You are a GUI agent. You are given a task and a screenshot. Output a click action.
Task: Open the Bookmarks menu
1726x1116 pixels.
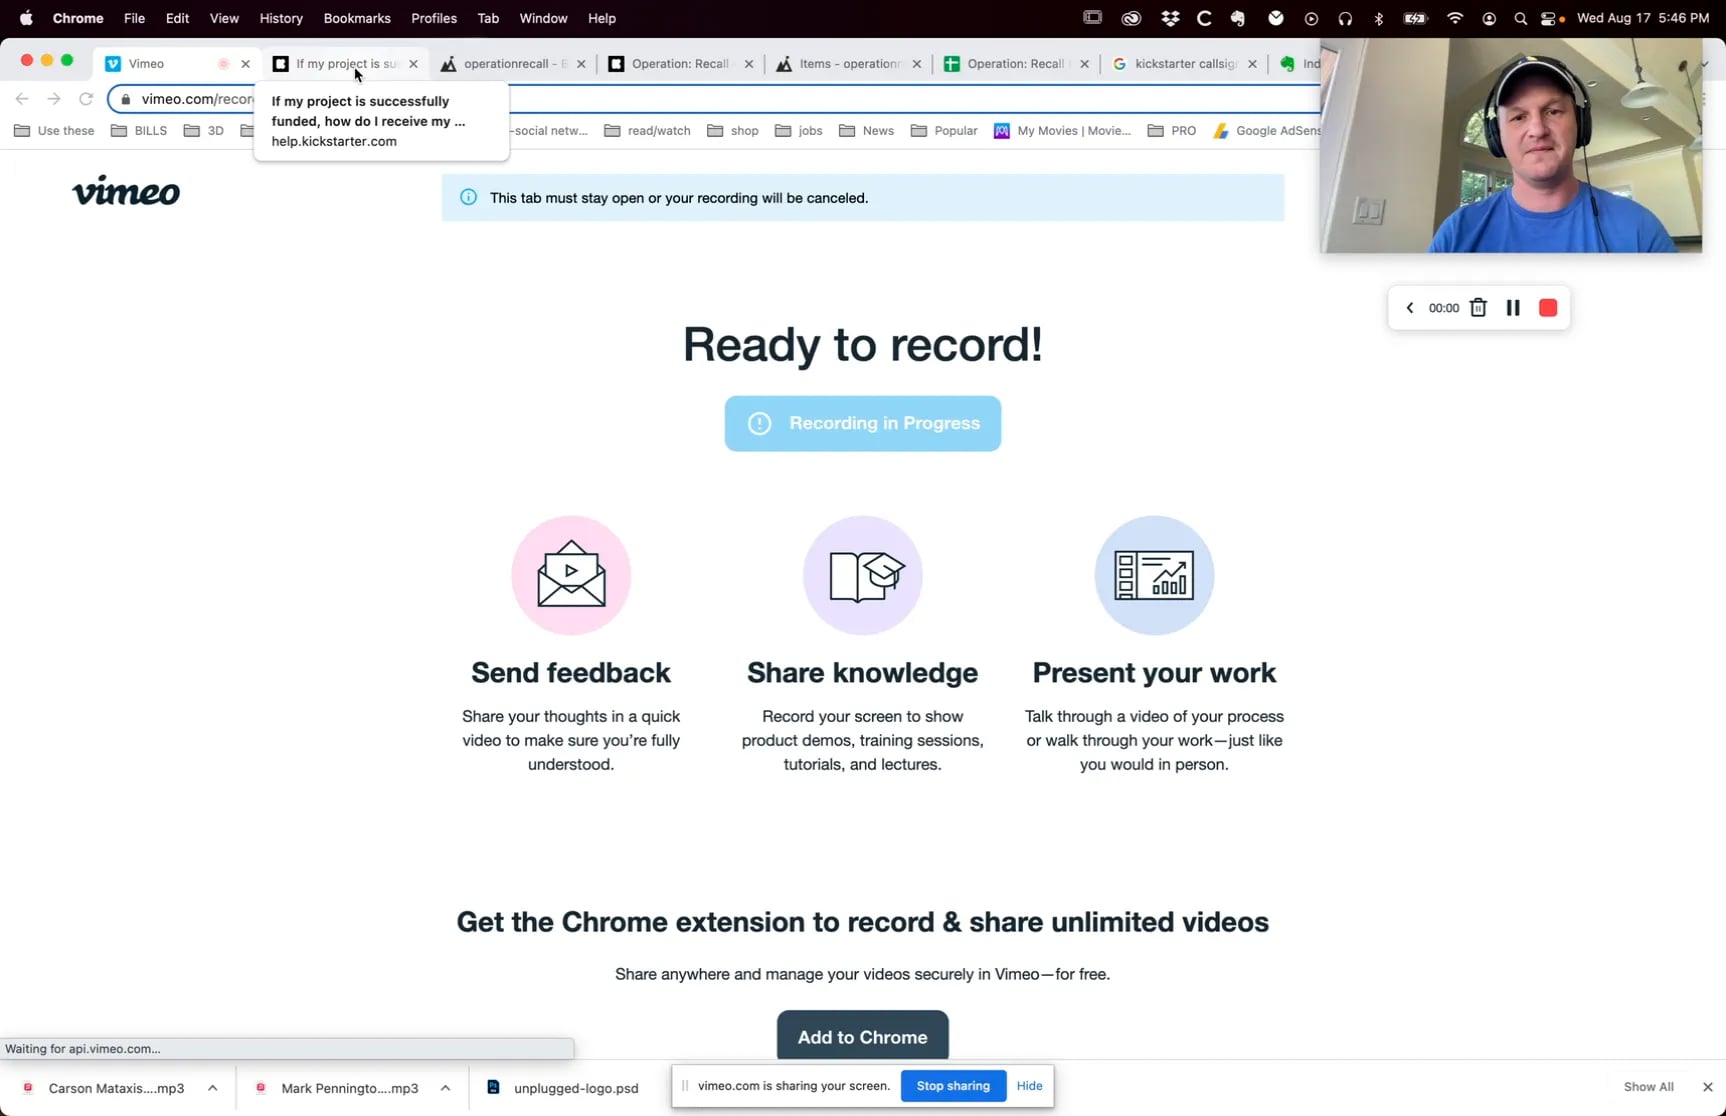pyautogui.click(x=356, y=18)
